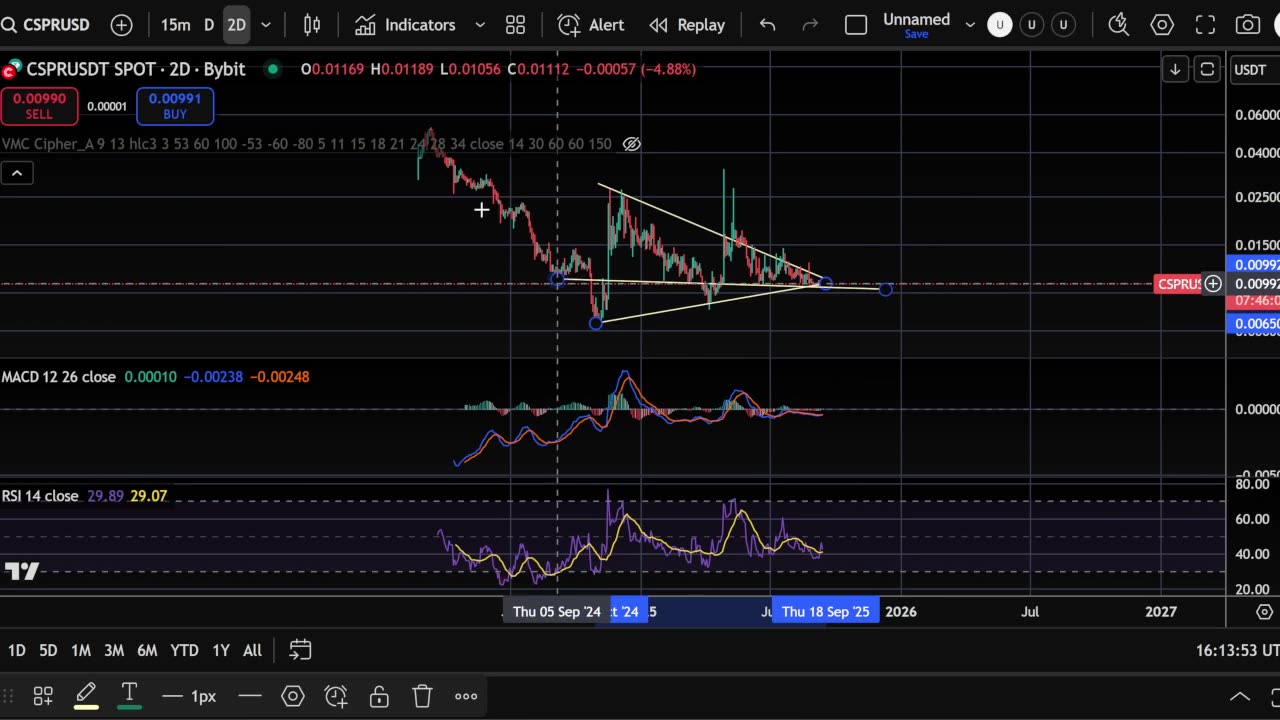The width and height of the screenshot is (1280, 720).
Task: Open the MACD 12 26 close legend
Action: point(59,377)
